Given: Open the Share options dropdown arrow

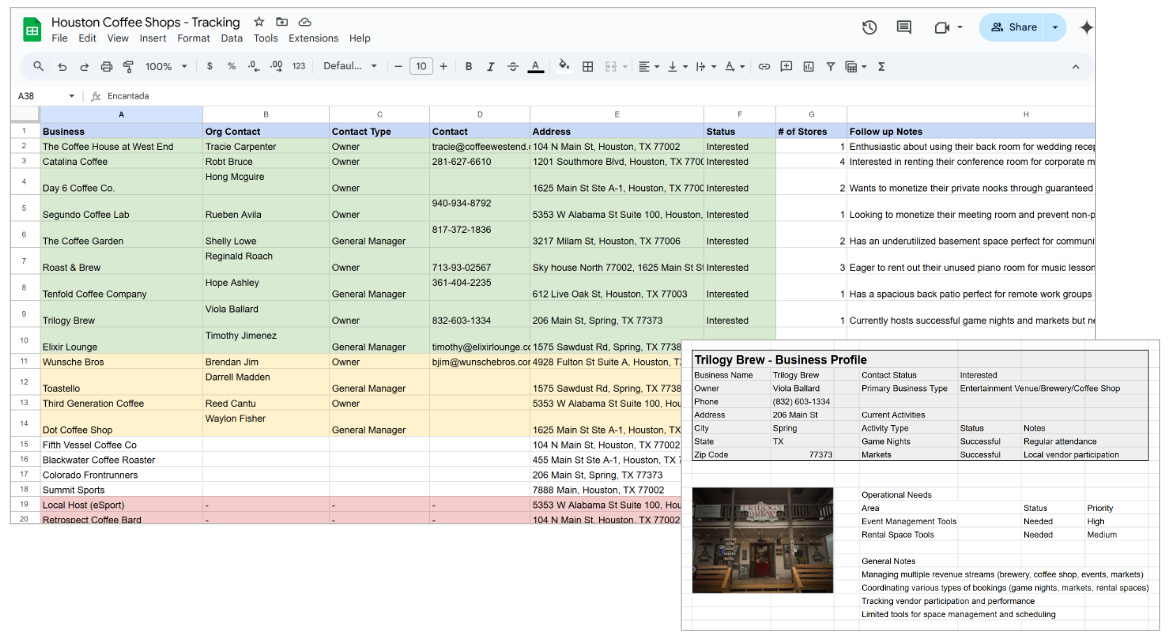Looking at the screenshot, I should tap(1055, 28).
